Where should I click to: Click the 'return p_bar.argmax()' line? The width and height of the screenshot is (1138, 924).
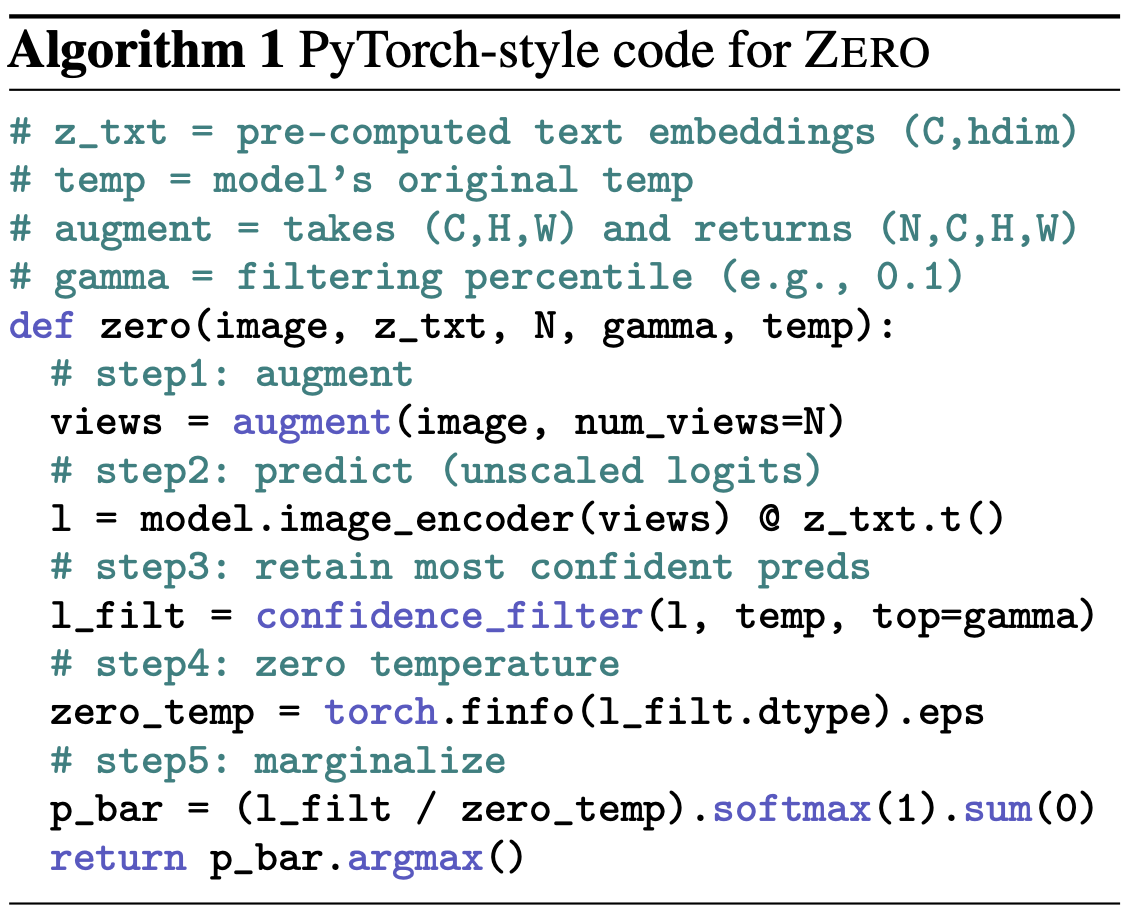coord(287,859)
